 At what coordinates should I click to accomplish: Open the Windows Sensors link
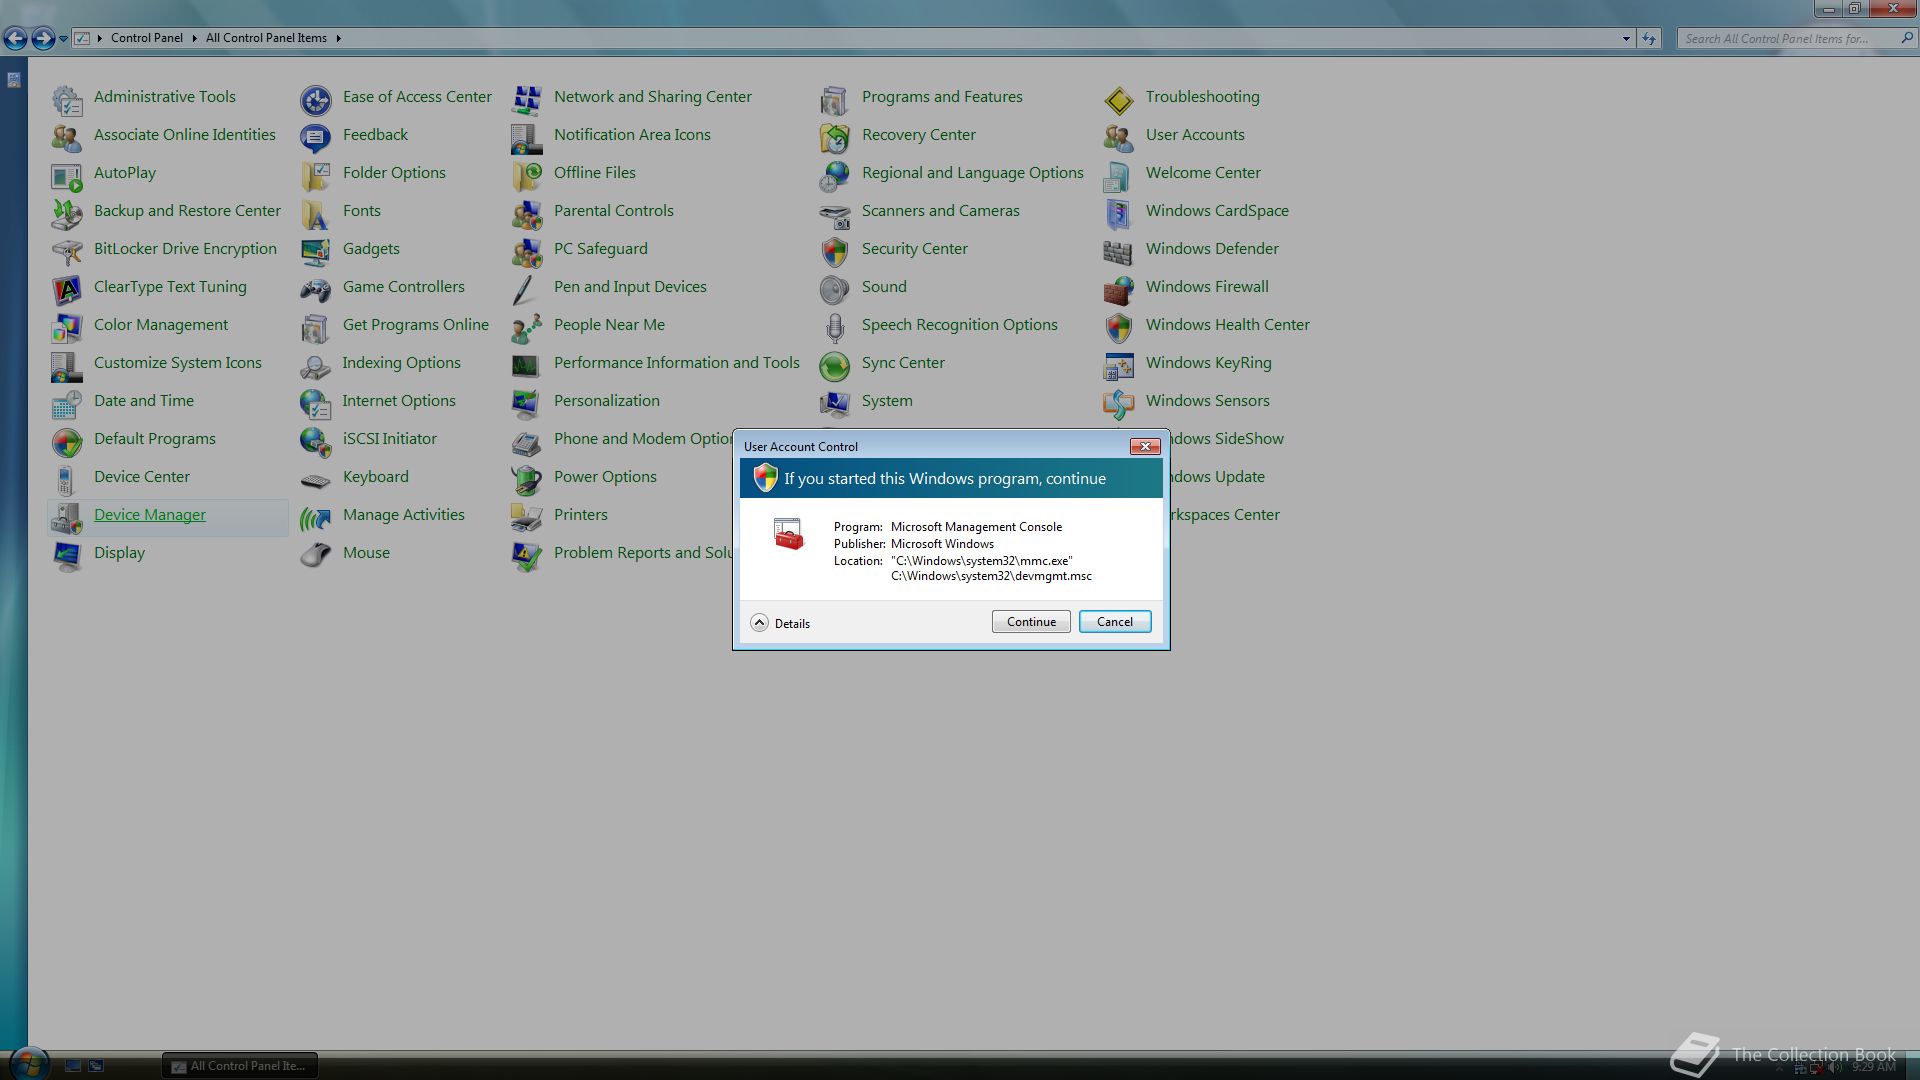tap(1207, 400)
